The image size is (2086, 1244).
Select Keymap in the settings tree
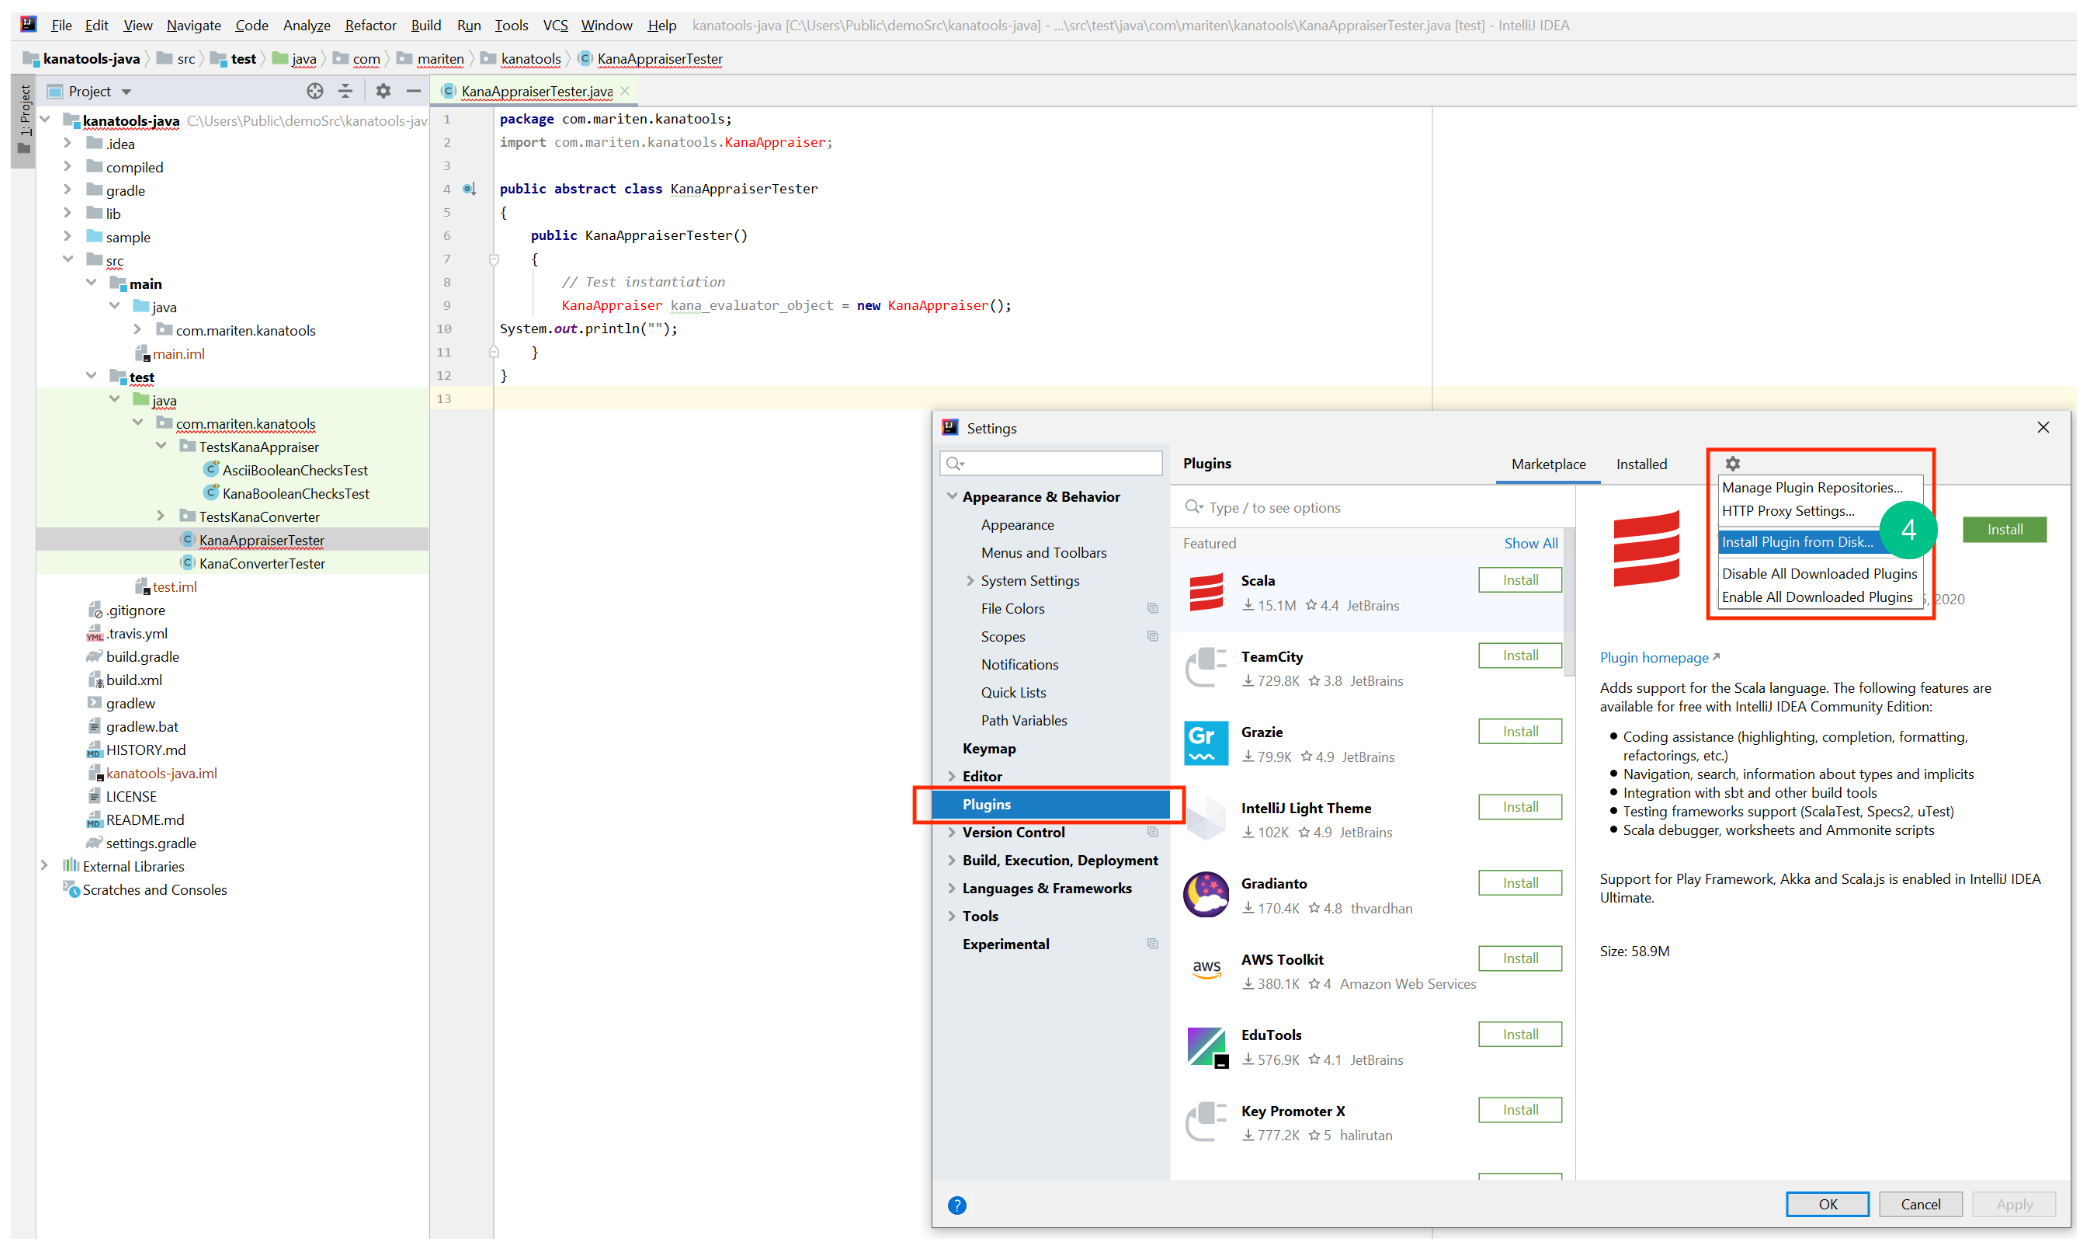[988, 748]
